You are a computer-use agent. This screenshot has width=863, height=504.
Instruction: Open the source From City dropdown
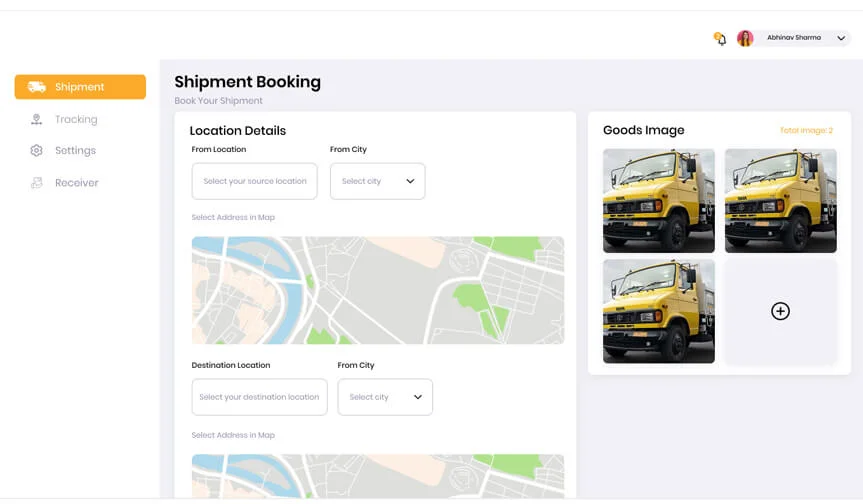tap(377, 181)
